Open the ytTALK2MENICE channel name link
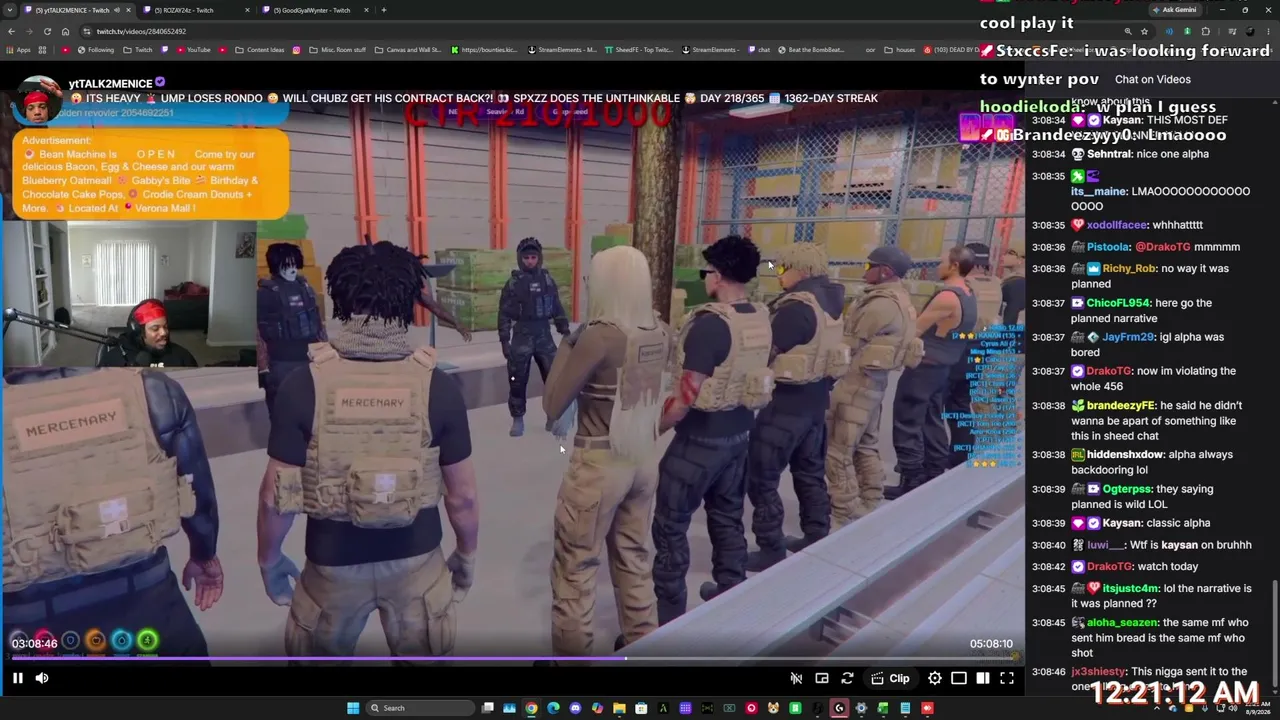Viewport: 1280px width, 720px height. click(111, 84)
